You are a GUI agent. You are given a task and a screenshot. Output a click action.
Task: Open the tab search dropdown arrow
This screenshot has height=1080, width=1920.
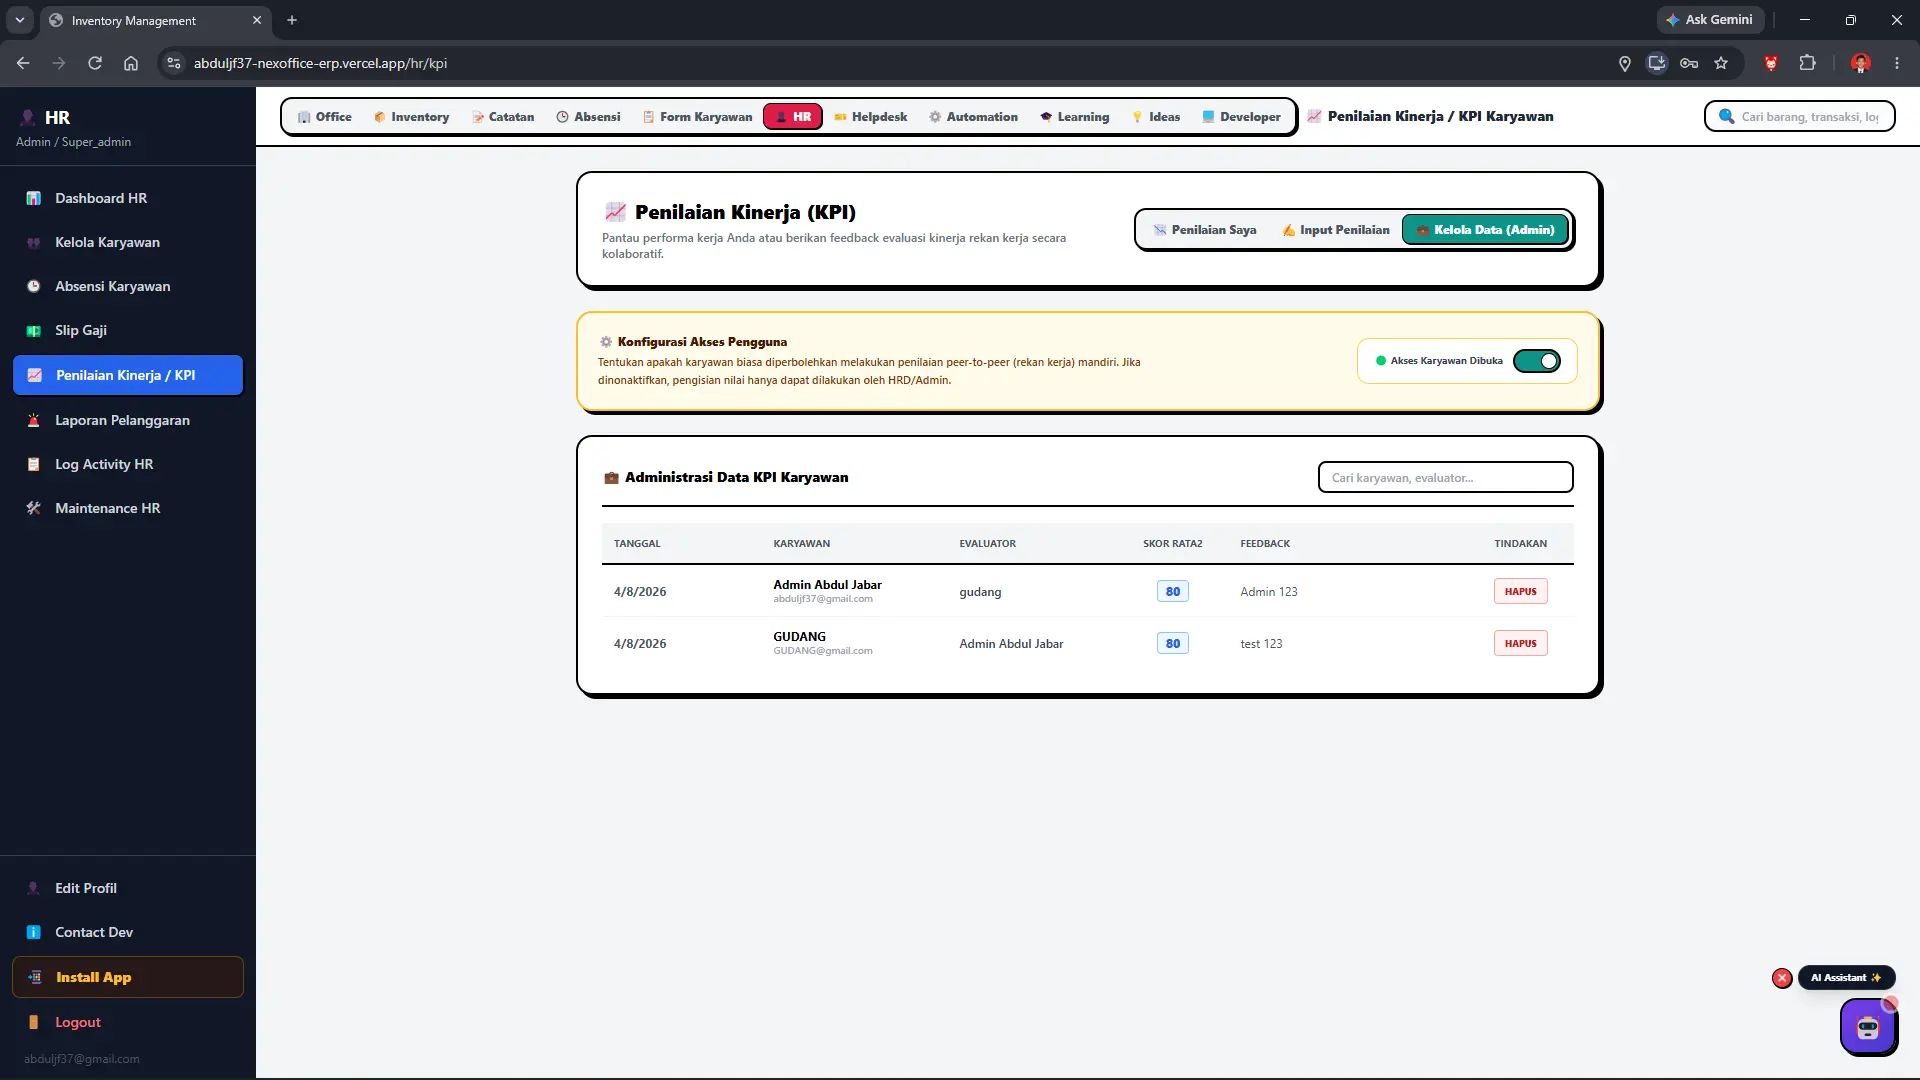pyautogui.click(x=19, y=20)
